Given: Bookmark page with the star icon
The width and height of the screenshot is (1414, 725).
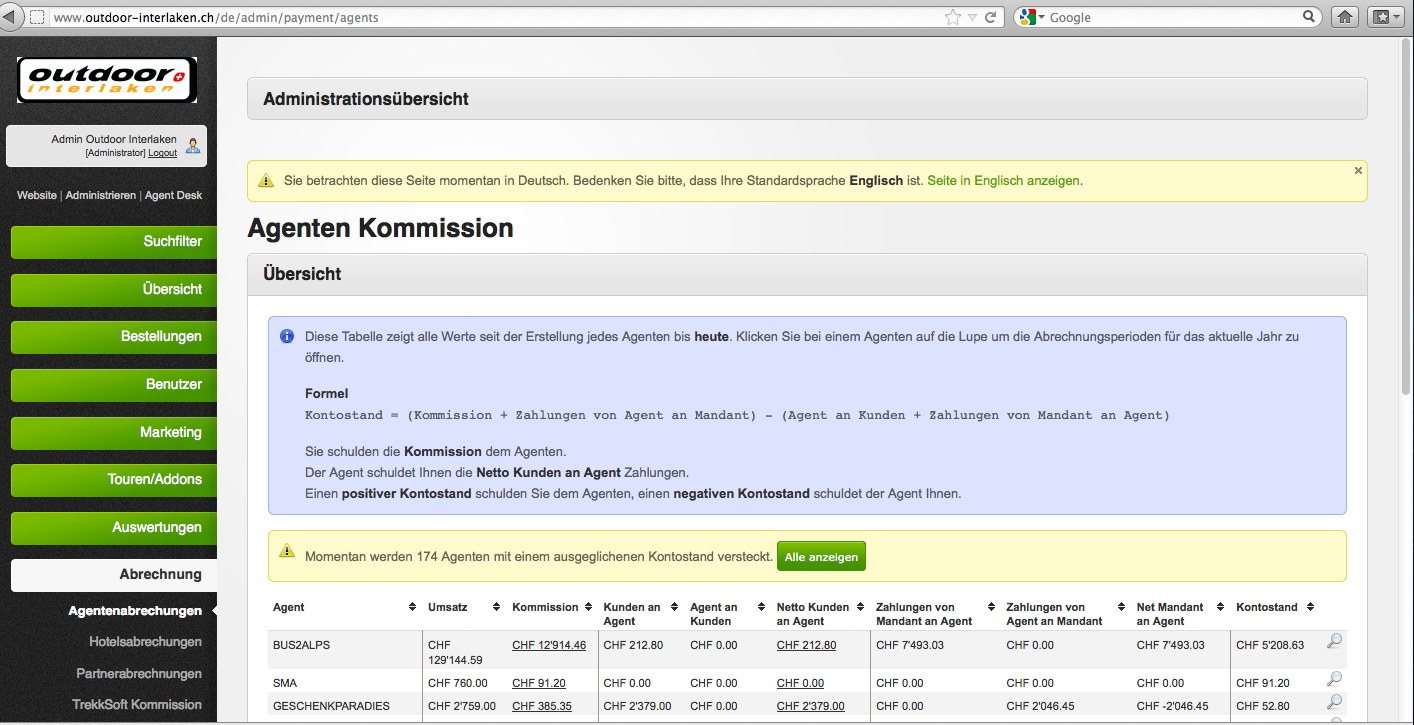Looking at the screenshot, I should 953,17.
